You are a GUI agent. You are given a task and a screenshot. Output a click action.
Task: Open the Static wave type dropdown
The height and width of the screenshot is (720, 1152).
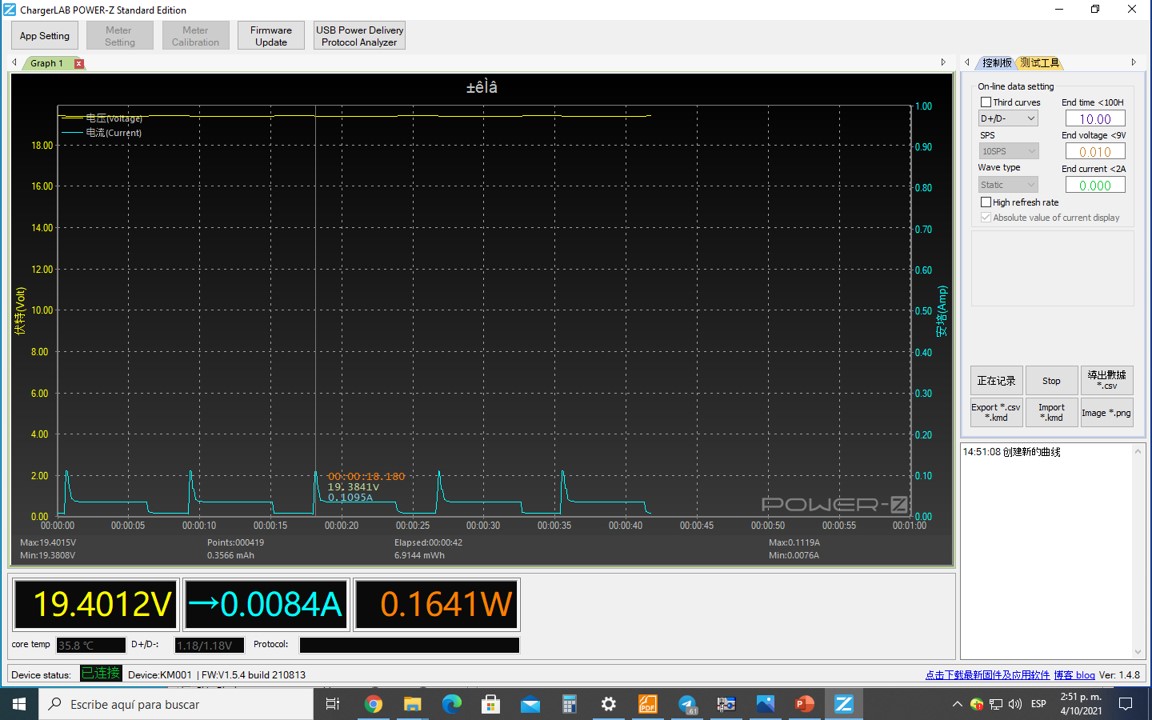[x=1008, y=184]
